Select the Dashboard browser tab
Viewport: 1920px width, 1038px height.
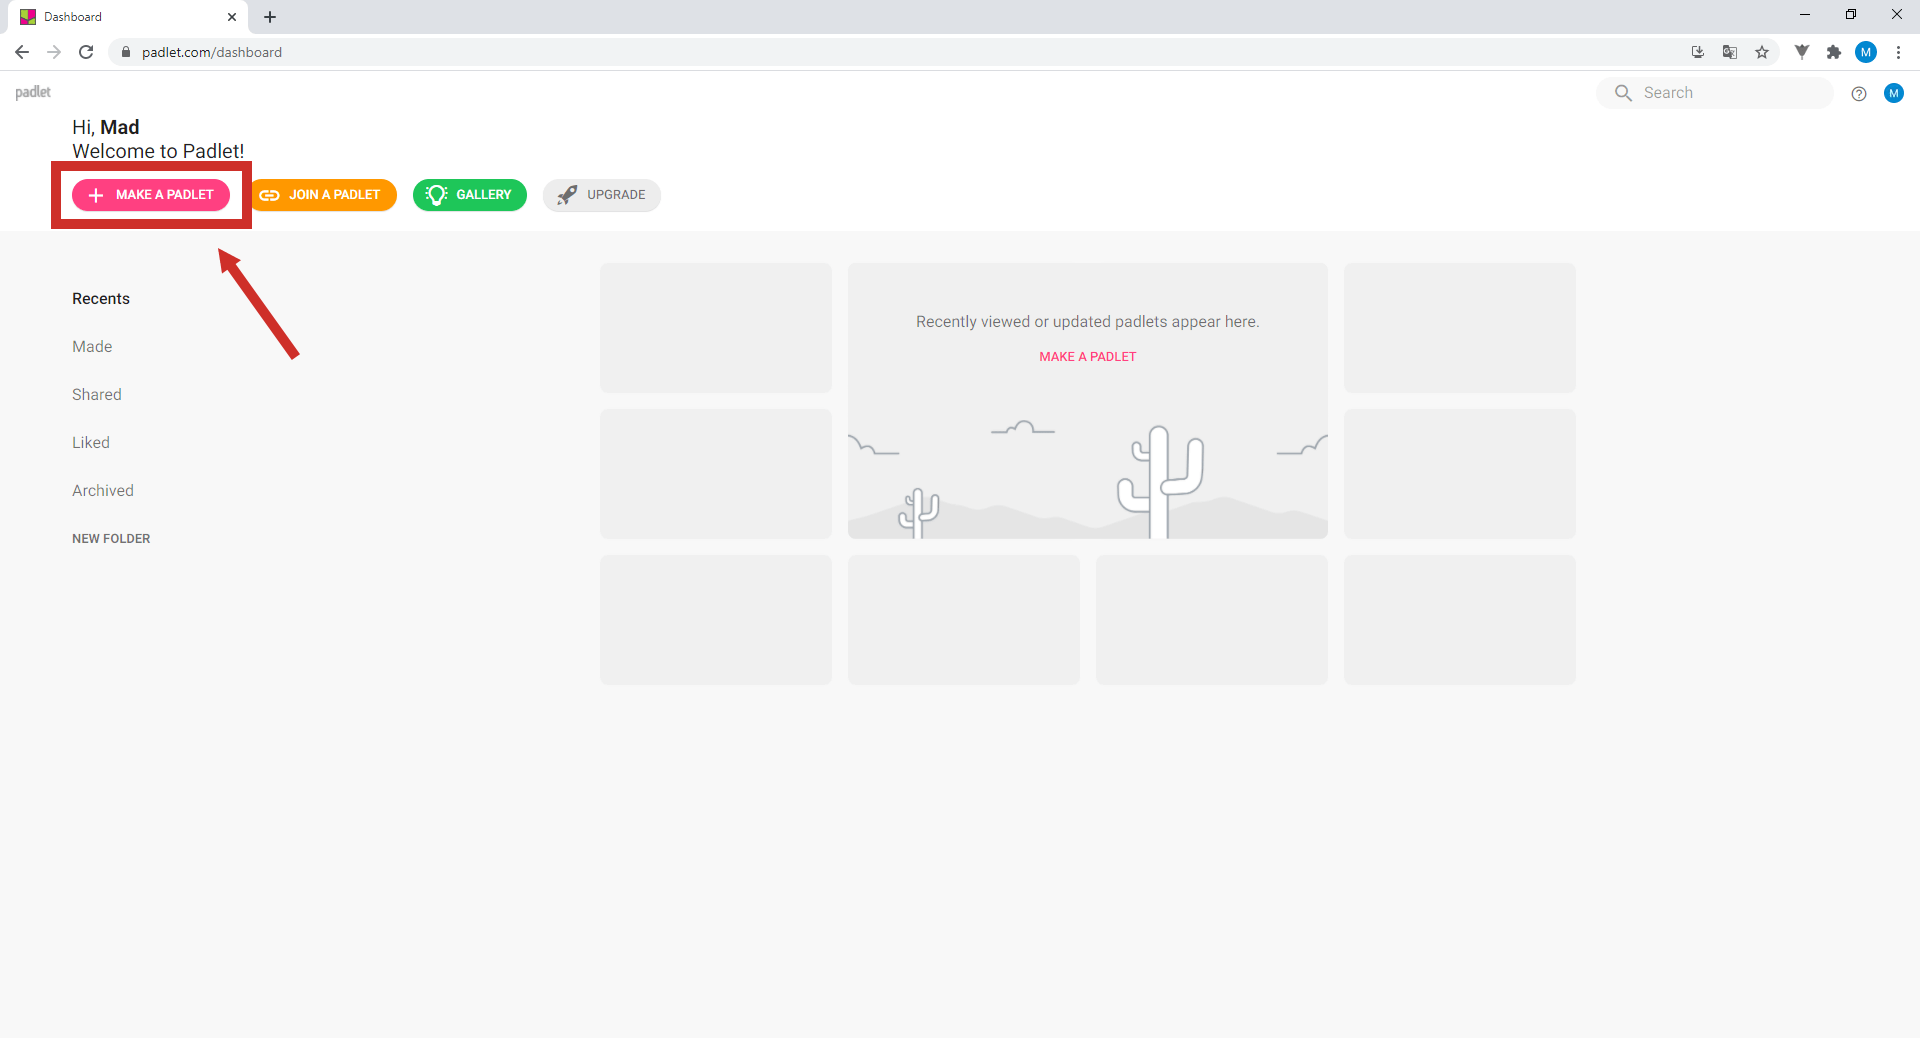[130, 17]
